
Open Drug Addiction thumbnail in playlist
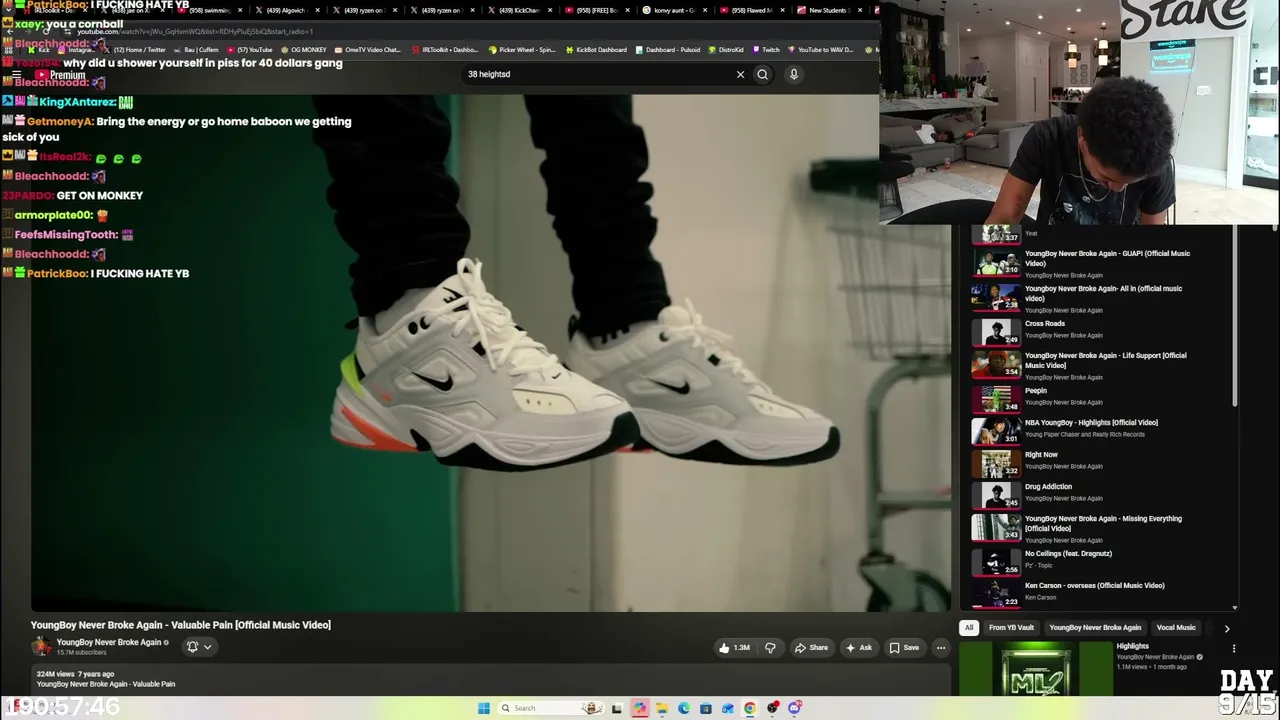point(996,495)
